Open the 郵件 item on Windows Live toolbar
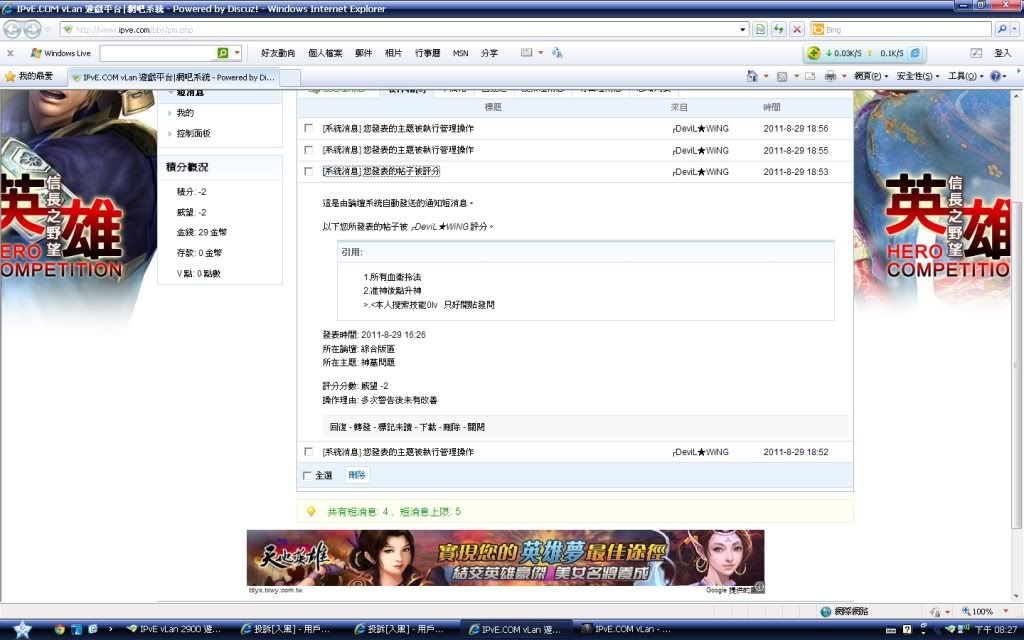The image size is (1024, 640). coord(363,53)
